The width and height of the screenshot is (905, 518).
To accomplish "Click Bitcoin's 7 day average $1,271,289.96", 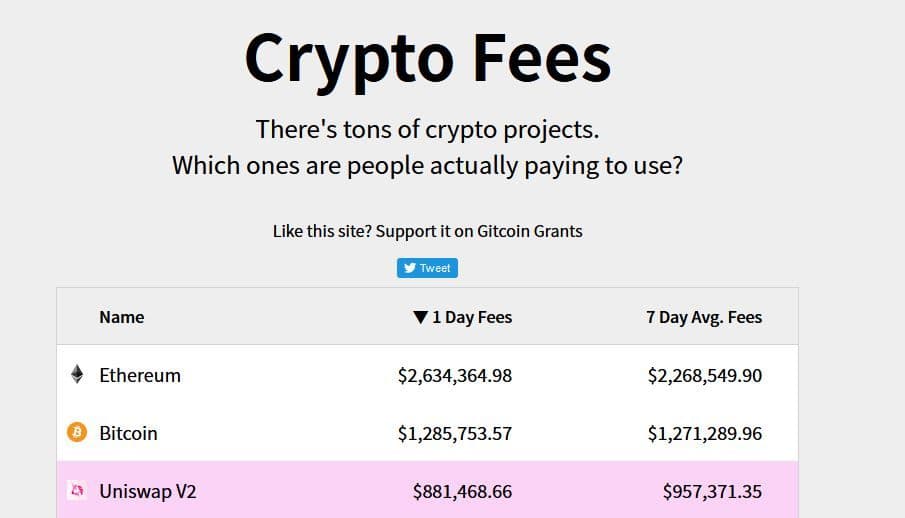I will [704, 433].
